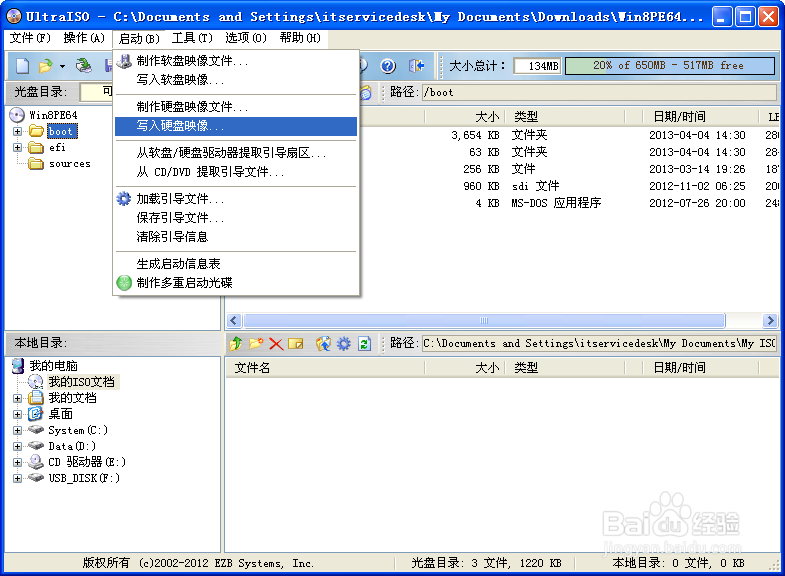Click the CD 驱动器(E:) drive icon
Viewport: 785px width, 576px height.
click(36, 461)
